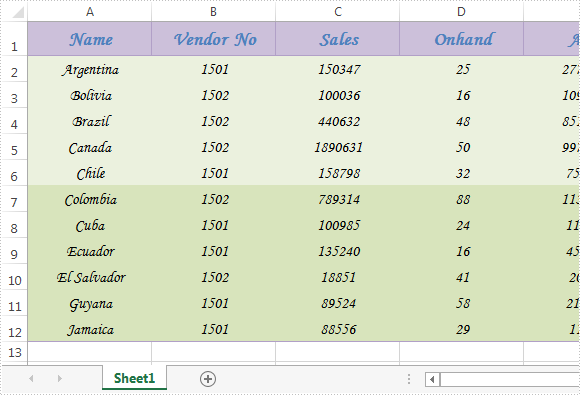Select column A header
Screen dimensions: 580x396
point(90,12)
